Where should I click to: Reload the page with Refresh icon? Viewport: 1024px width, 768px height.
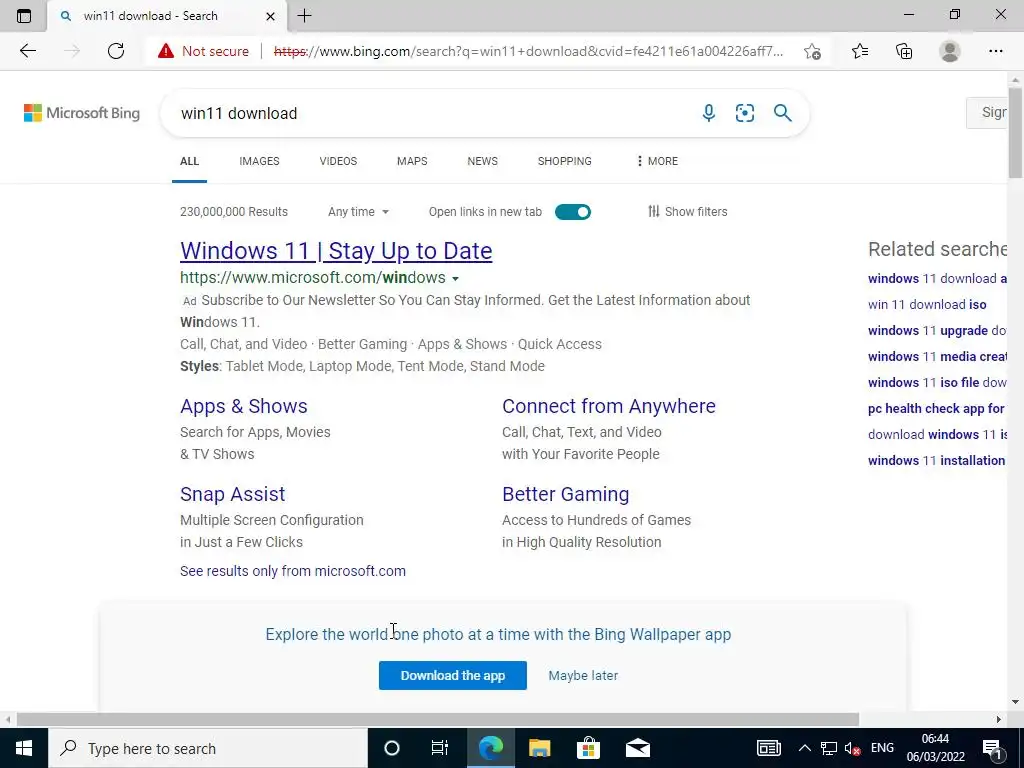(116, 51)
